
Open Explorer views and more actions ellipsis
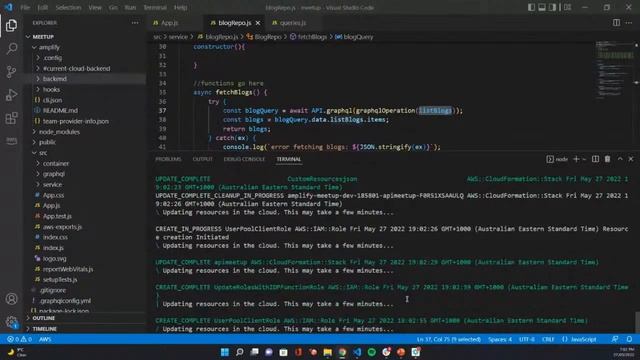tap(135, 23)
